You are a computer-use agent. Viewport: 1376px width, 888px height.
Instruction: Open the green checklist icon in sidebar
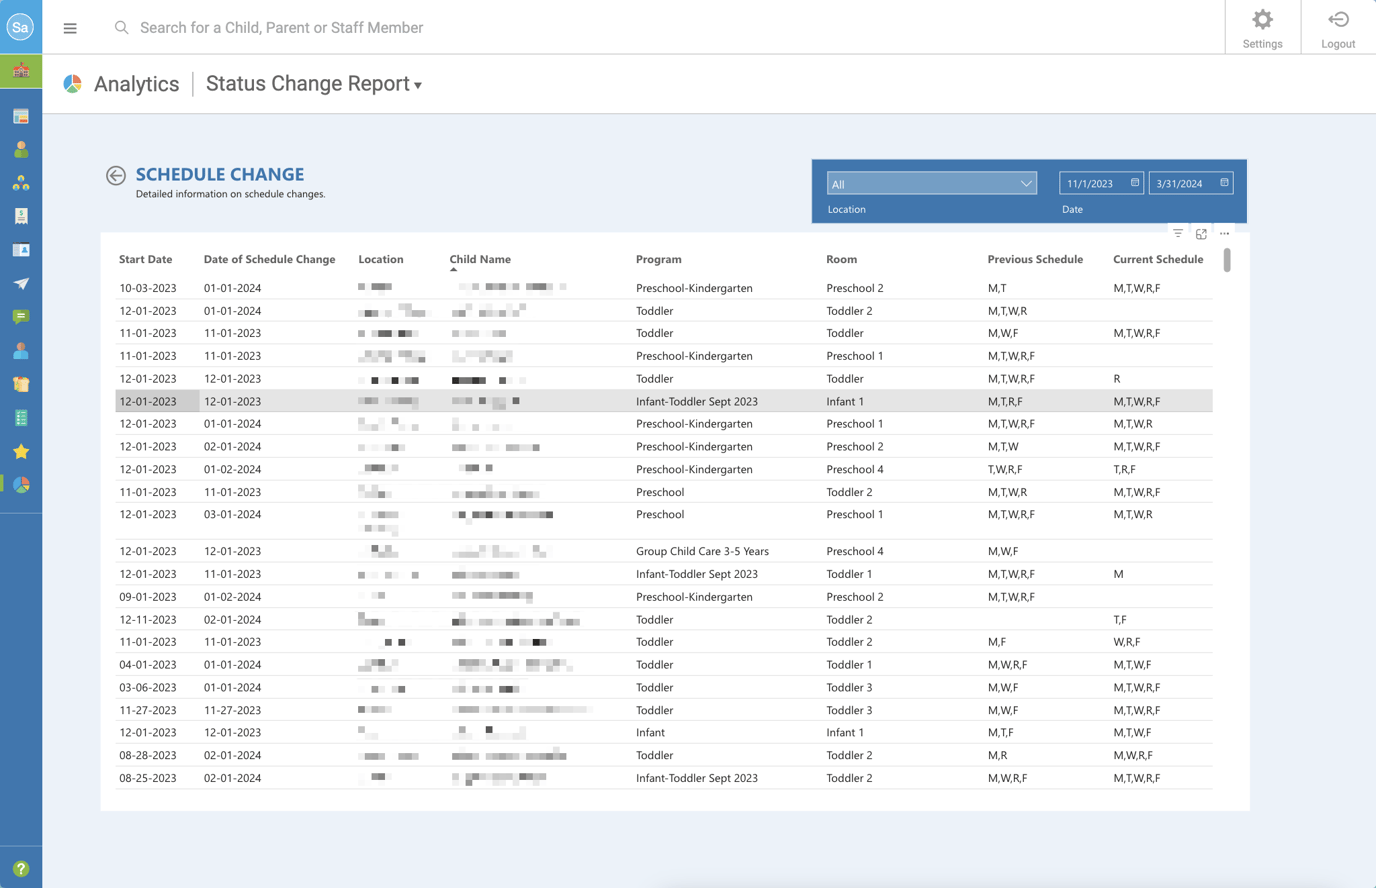tap(20, 417)
